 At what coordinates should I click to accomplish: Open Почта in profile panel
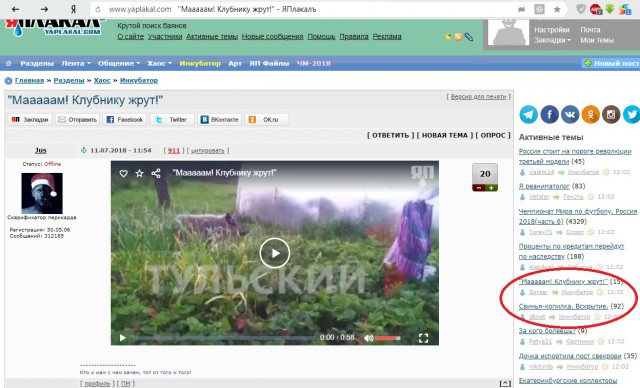[590, 30]
